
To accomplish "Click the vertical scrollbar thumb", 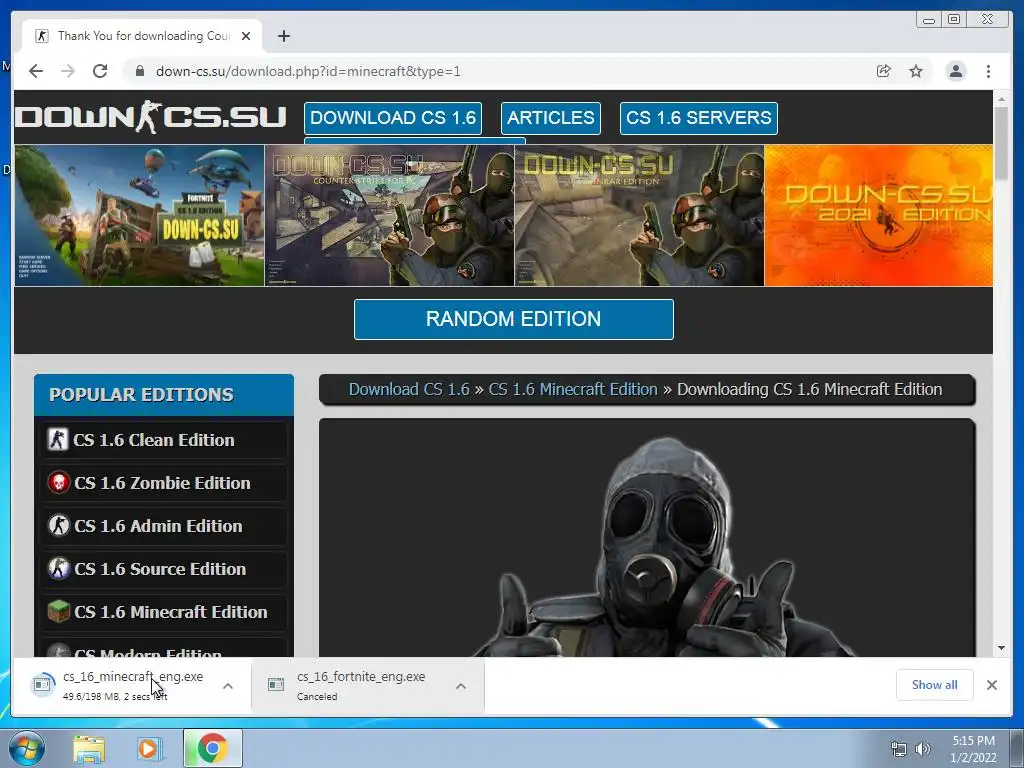I will click(x=1002, y=142).
